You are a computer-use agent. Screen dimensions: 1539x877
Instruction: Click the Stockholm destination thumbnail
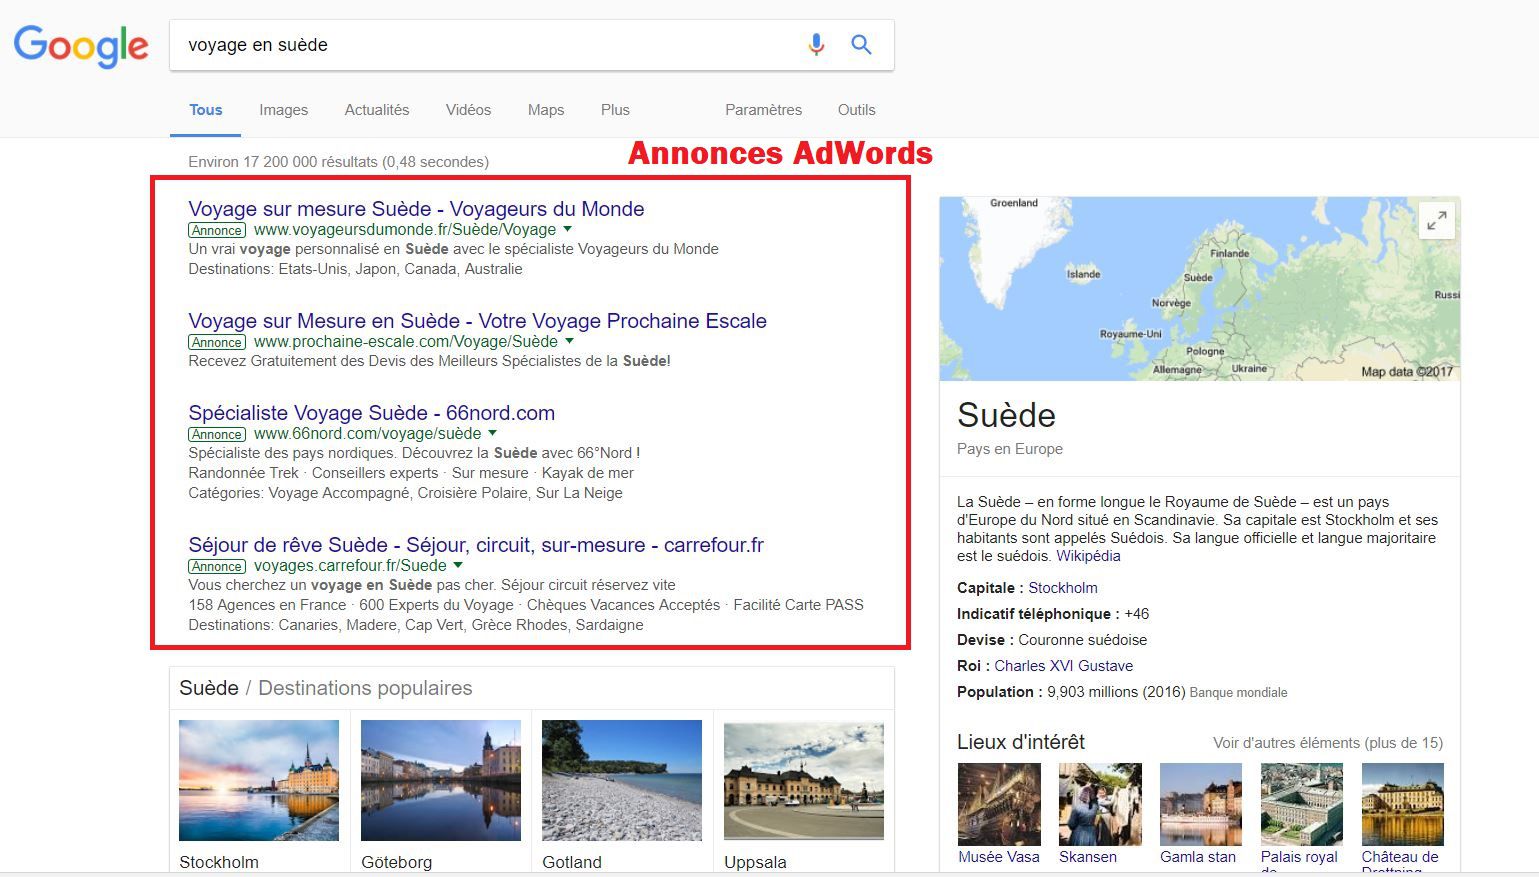[x=259, y=781]
